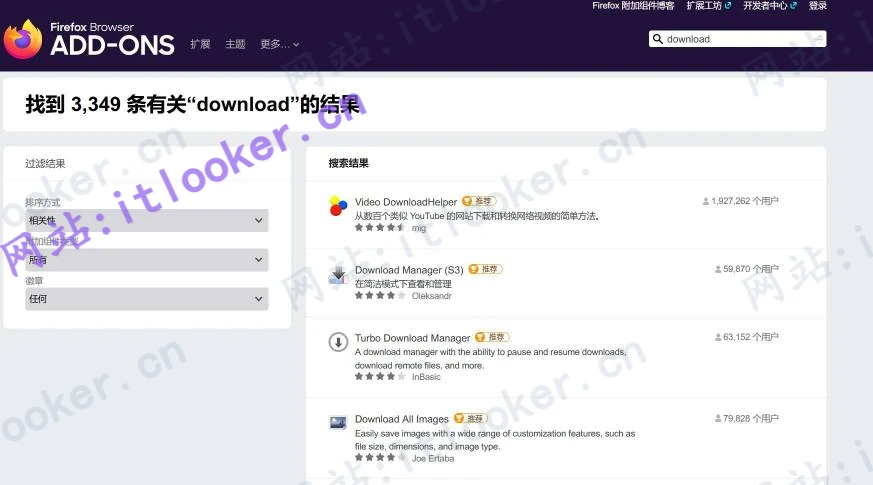The image size is (873, 485).
Task: Click recommended badge beside Download All Images
Action: [x=470, y=418]
